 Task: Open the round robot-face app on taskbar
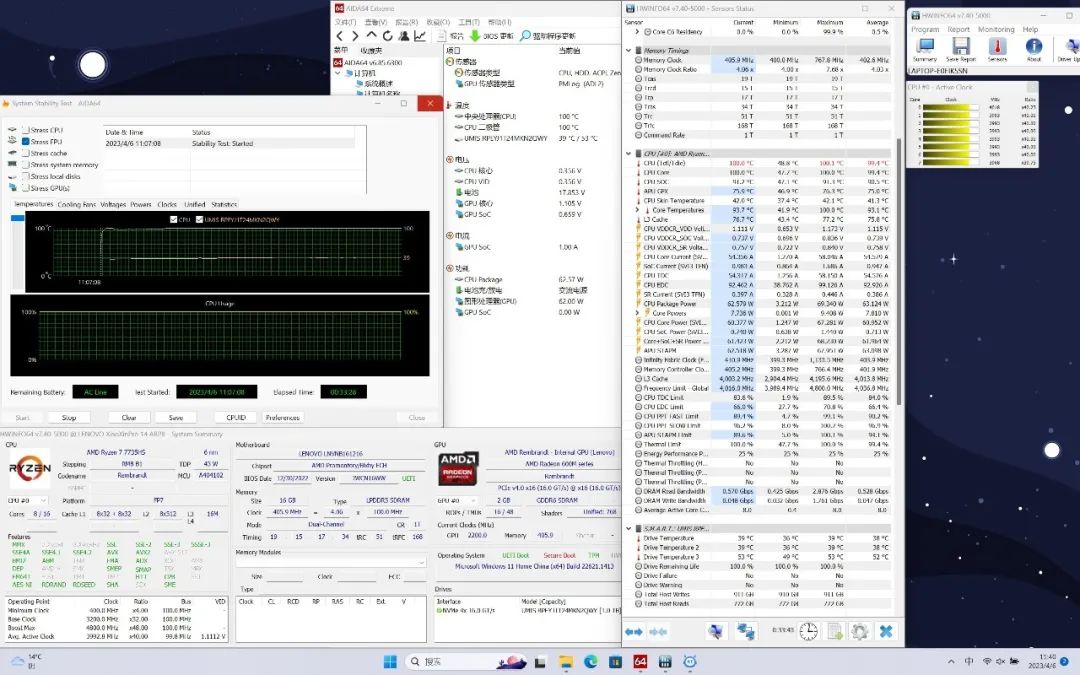pyautogui.click(x=689, y=661)
